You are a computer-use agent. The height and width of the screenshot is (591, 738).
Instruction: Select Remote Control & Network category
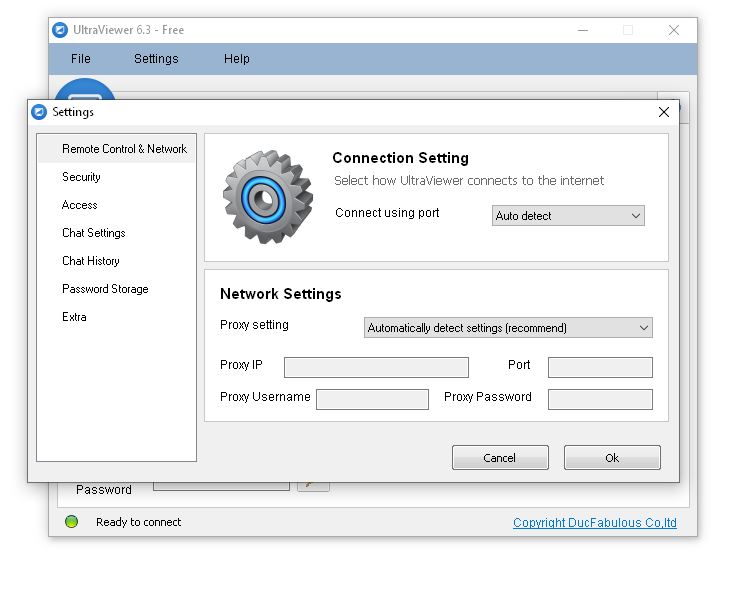pyautogui.click(x=116, y=149)
